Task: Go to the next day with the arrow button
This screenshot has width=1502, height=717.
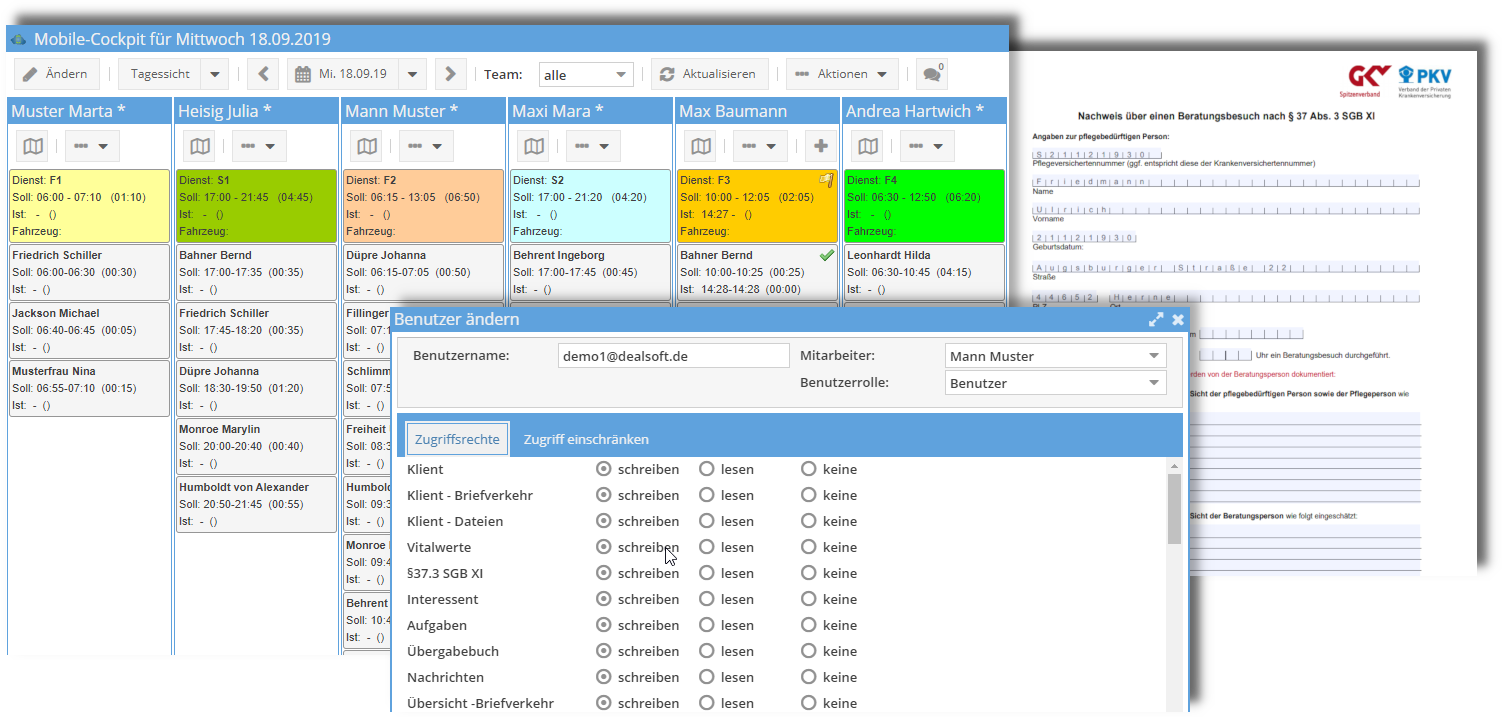Action: pyautogui.click(x=450, y=73)
